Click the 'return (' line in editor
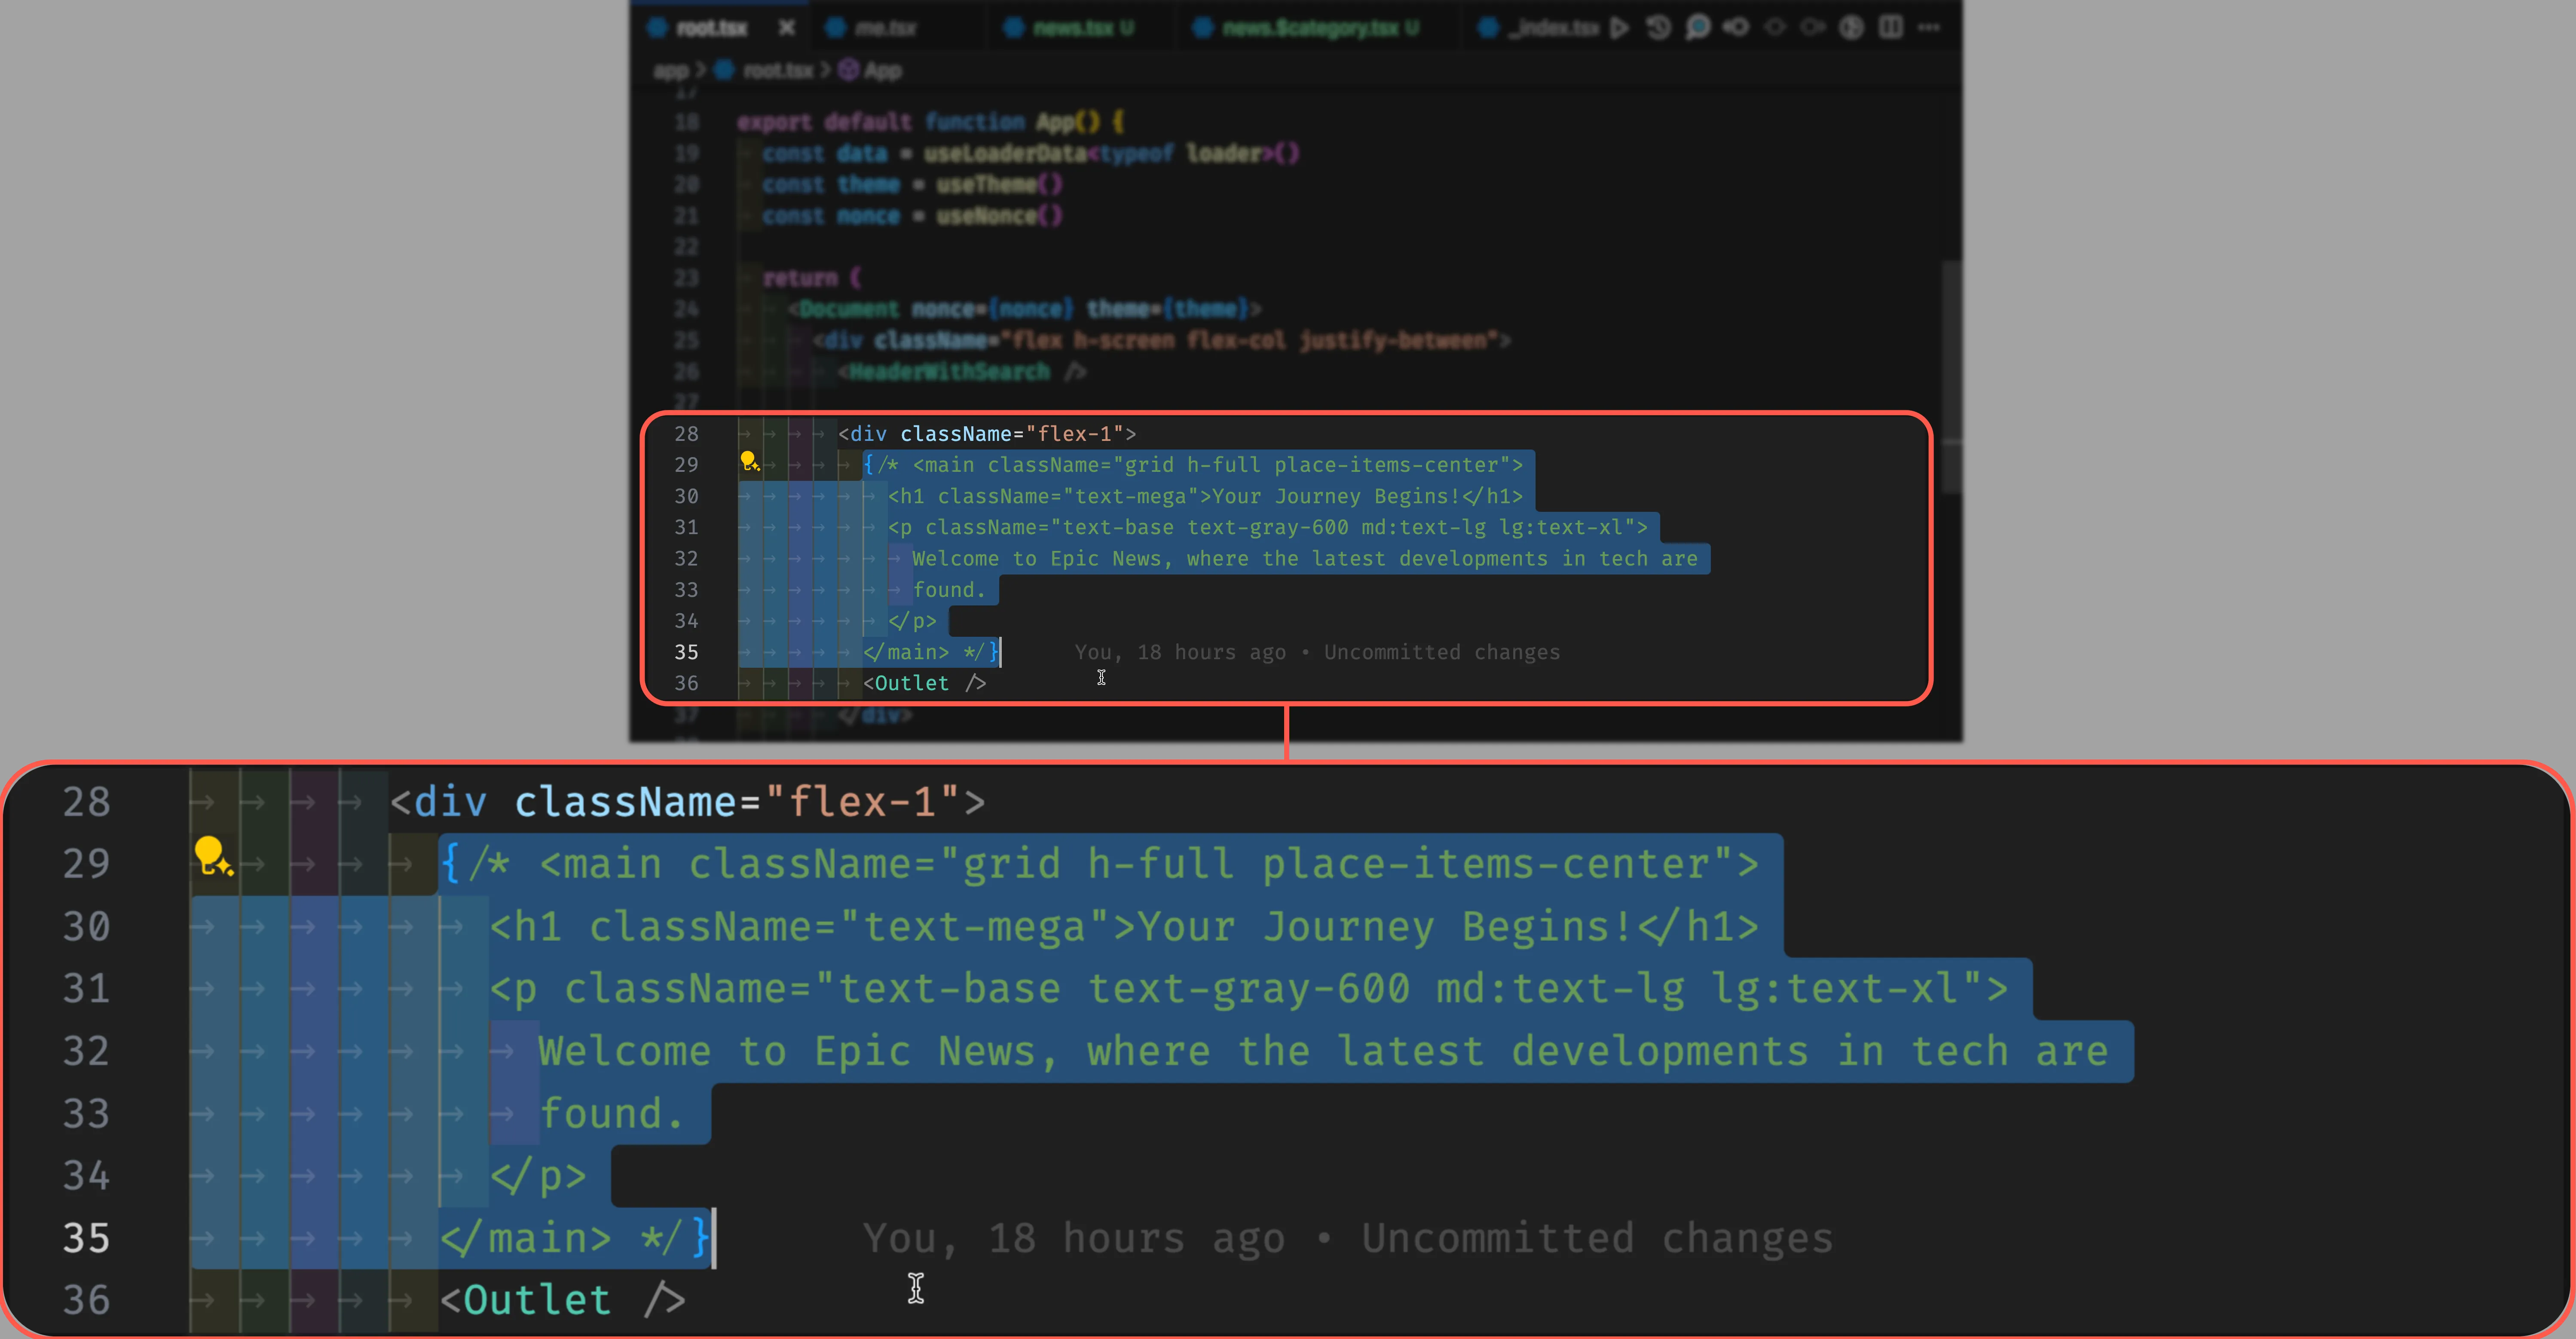This screenshot has height=1339, width=2576. [x=812, y=277]
